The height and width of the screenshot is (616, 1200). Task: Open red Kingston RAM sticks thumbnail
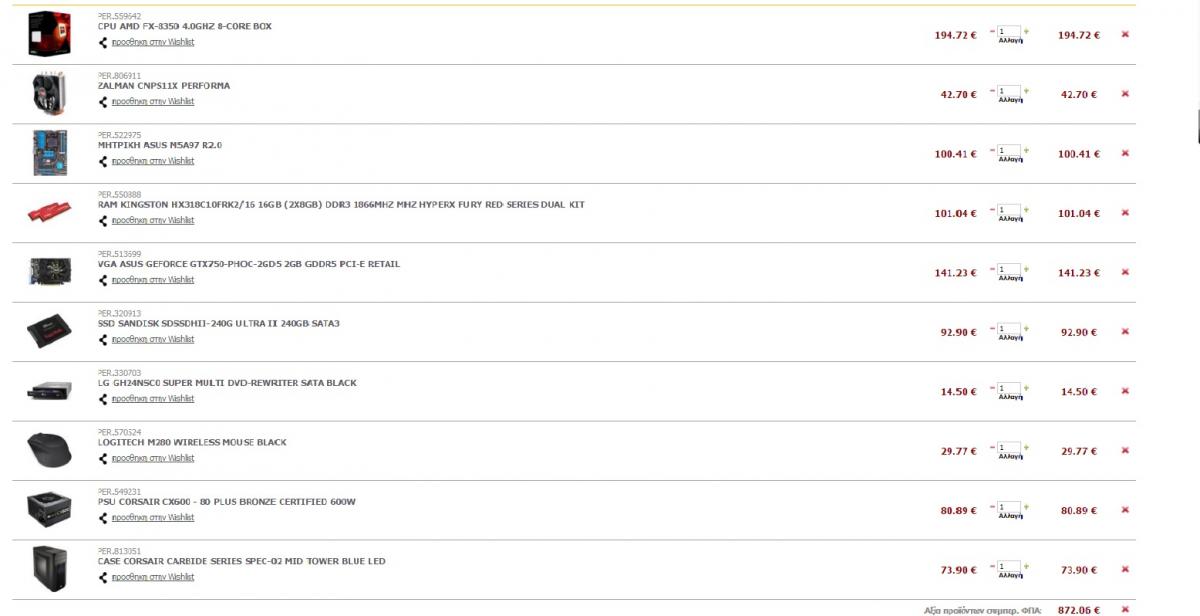point(50,213)
